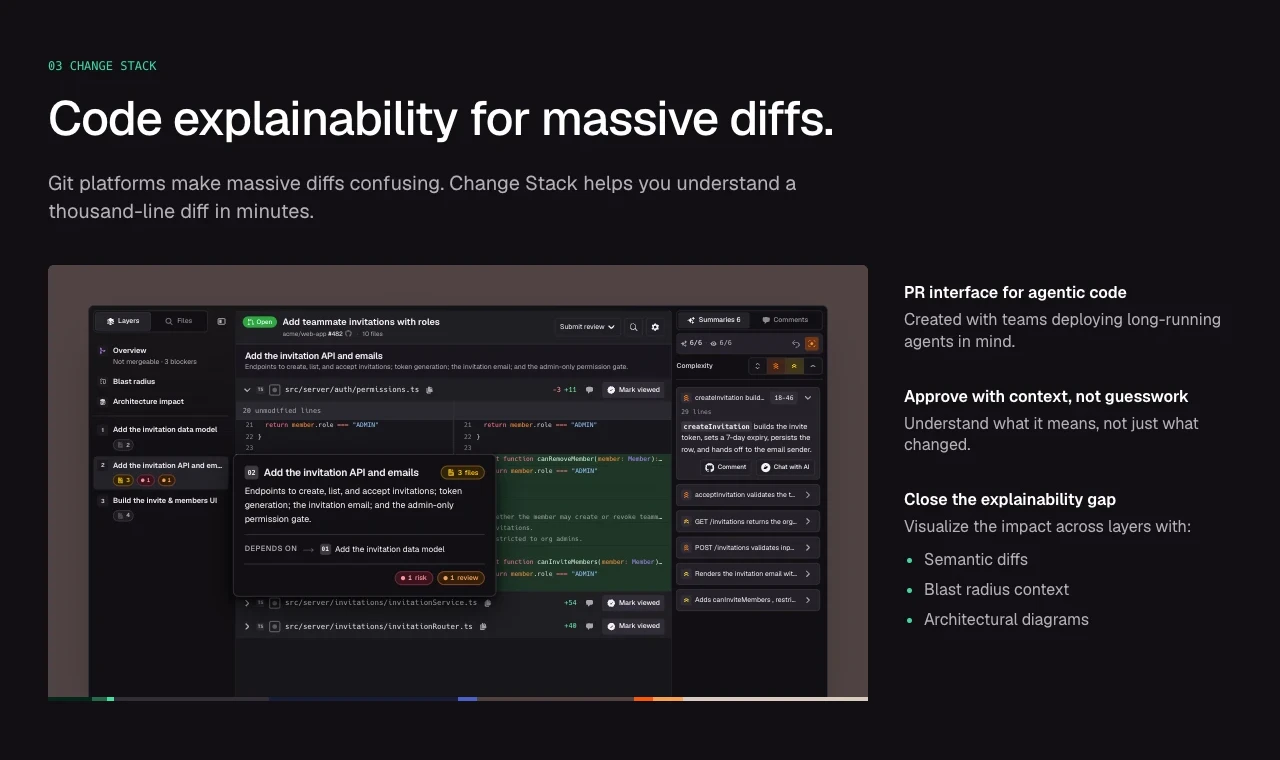This screenshot has width=1280, height=760.
Task: Select the Overview item in sidebar
Action: pos(161,355)
